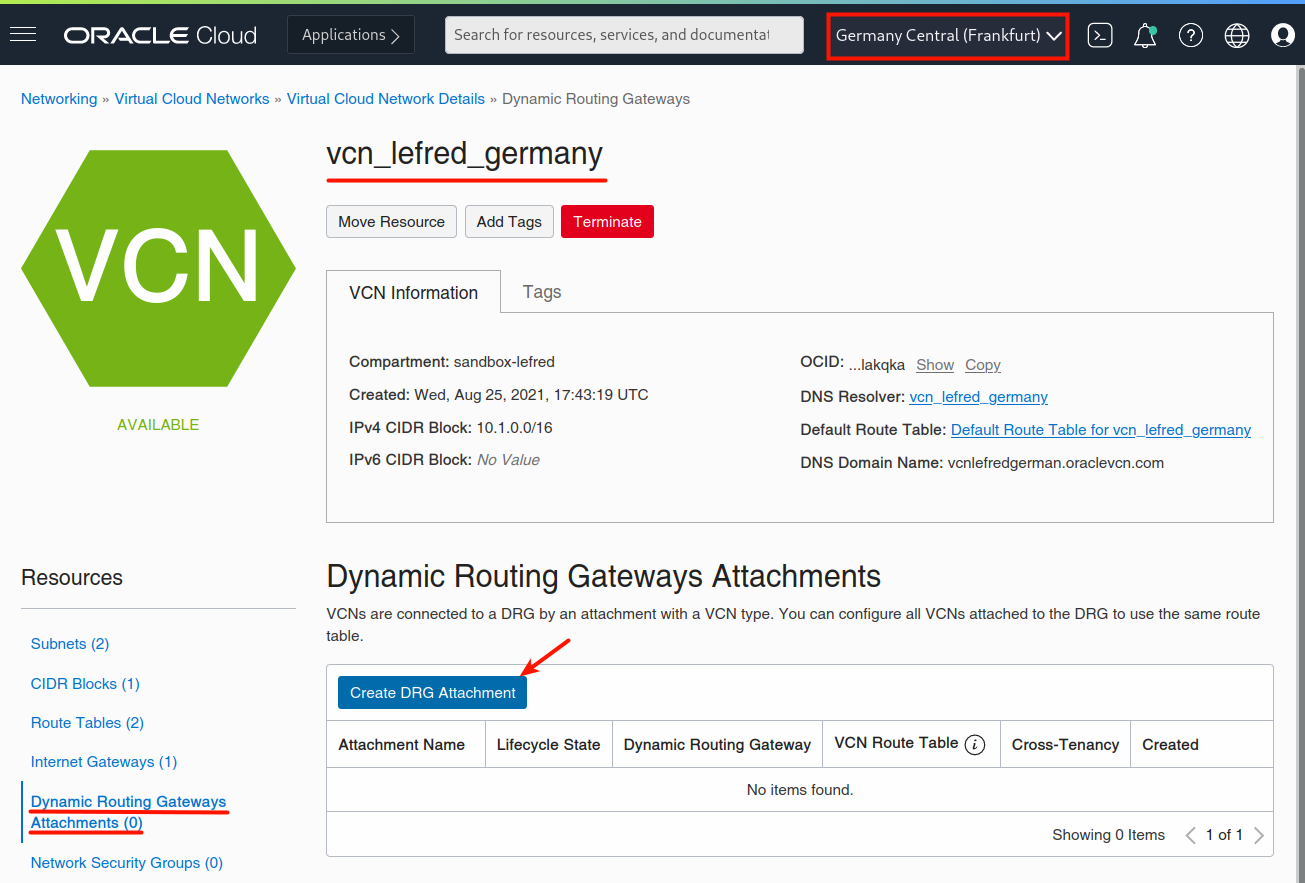The image size is (1305, 883).
Task: Open Virtual Cloud Networks breadcrumb link
Action: pos(192,99)
